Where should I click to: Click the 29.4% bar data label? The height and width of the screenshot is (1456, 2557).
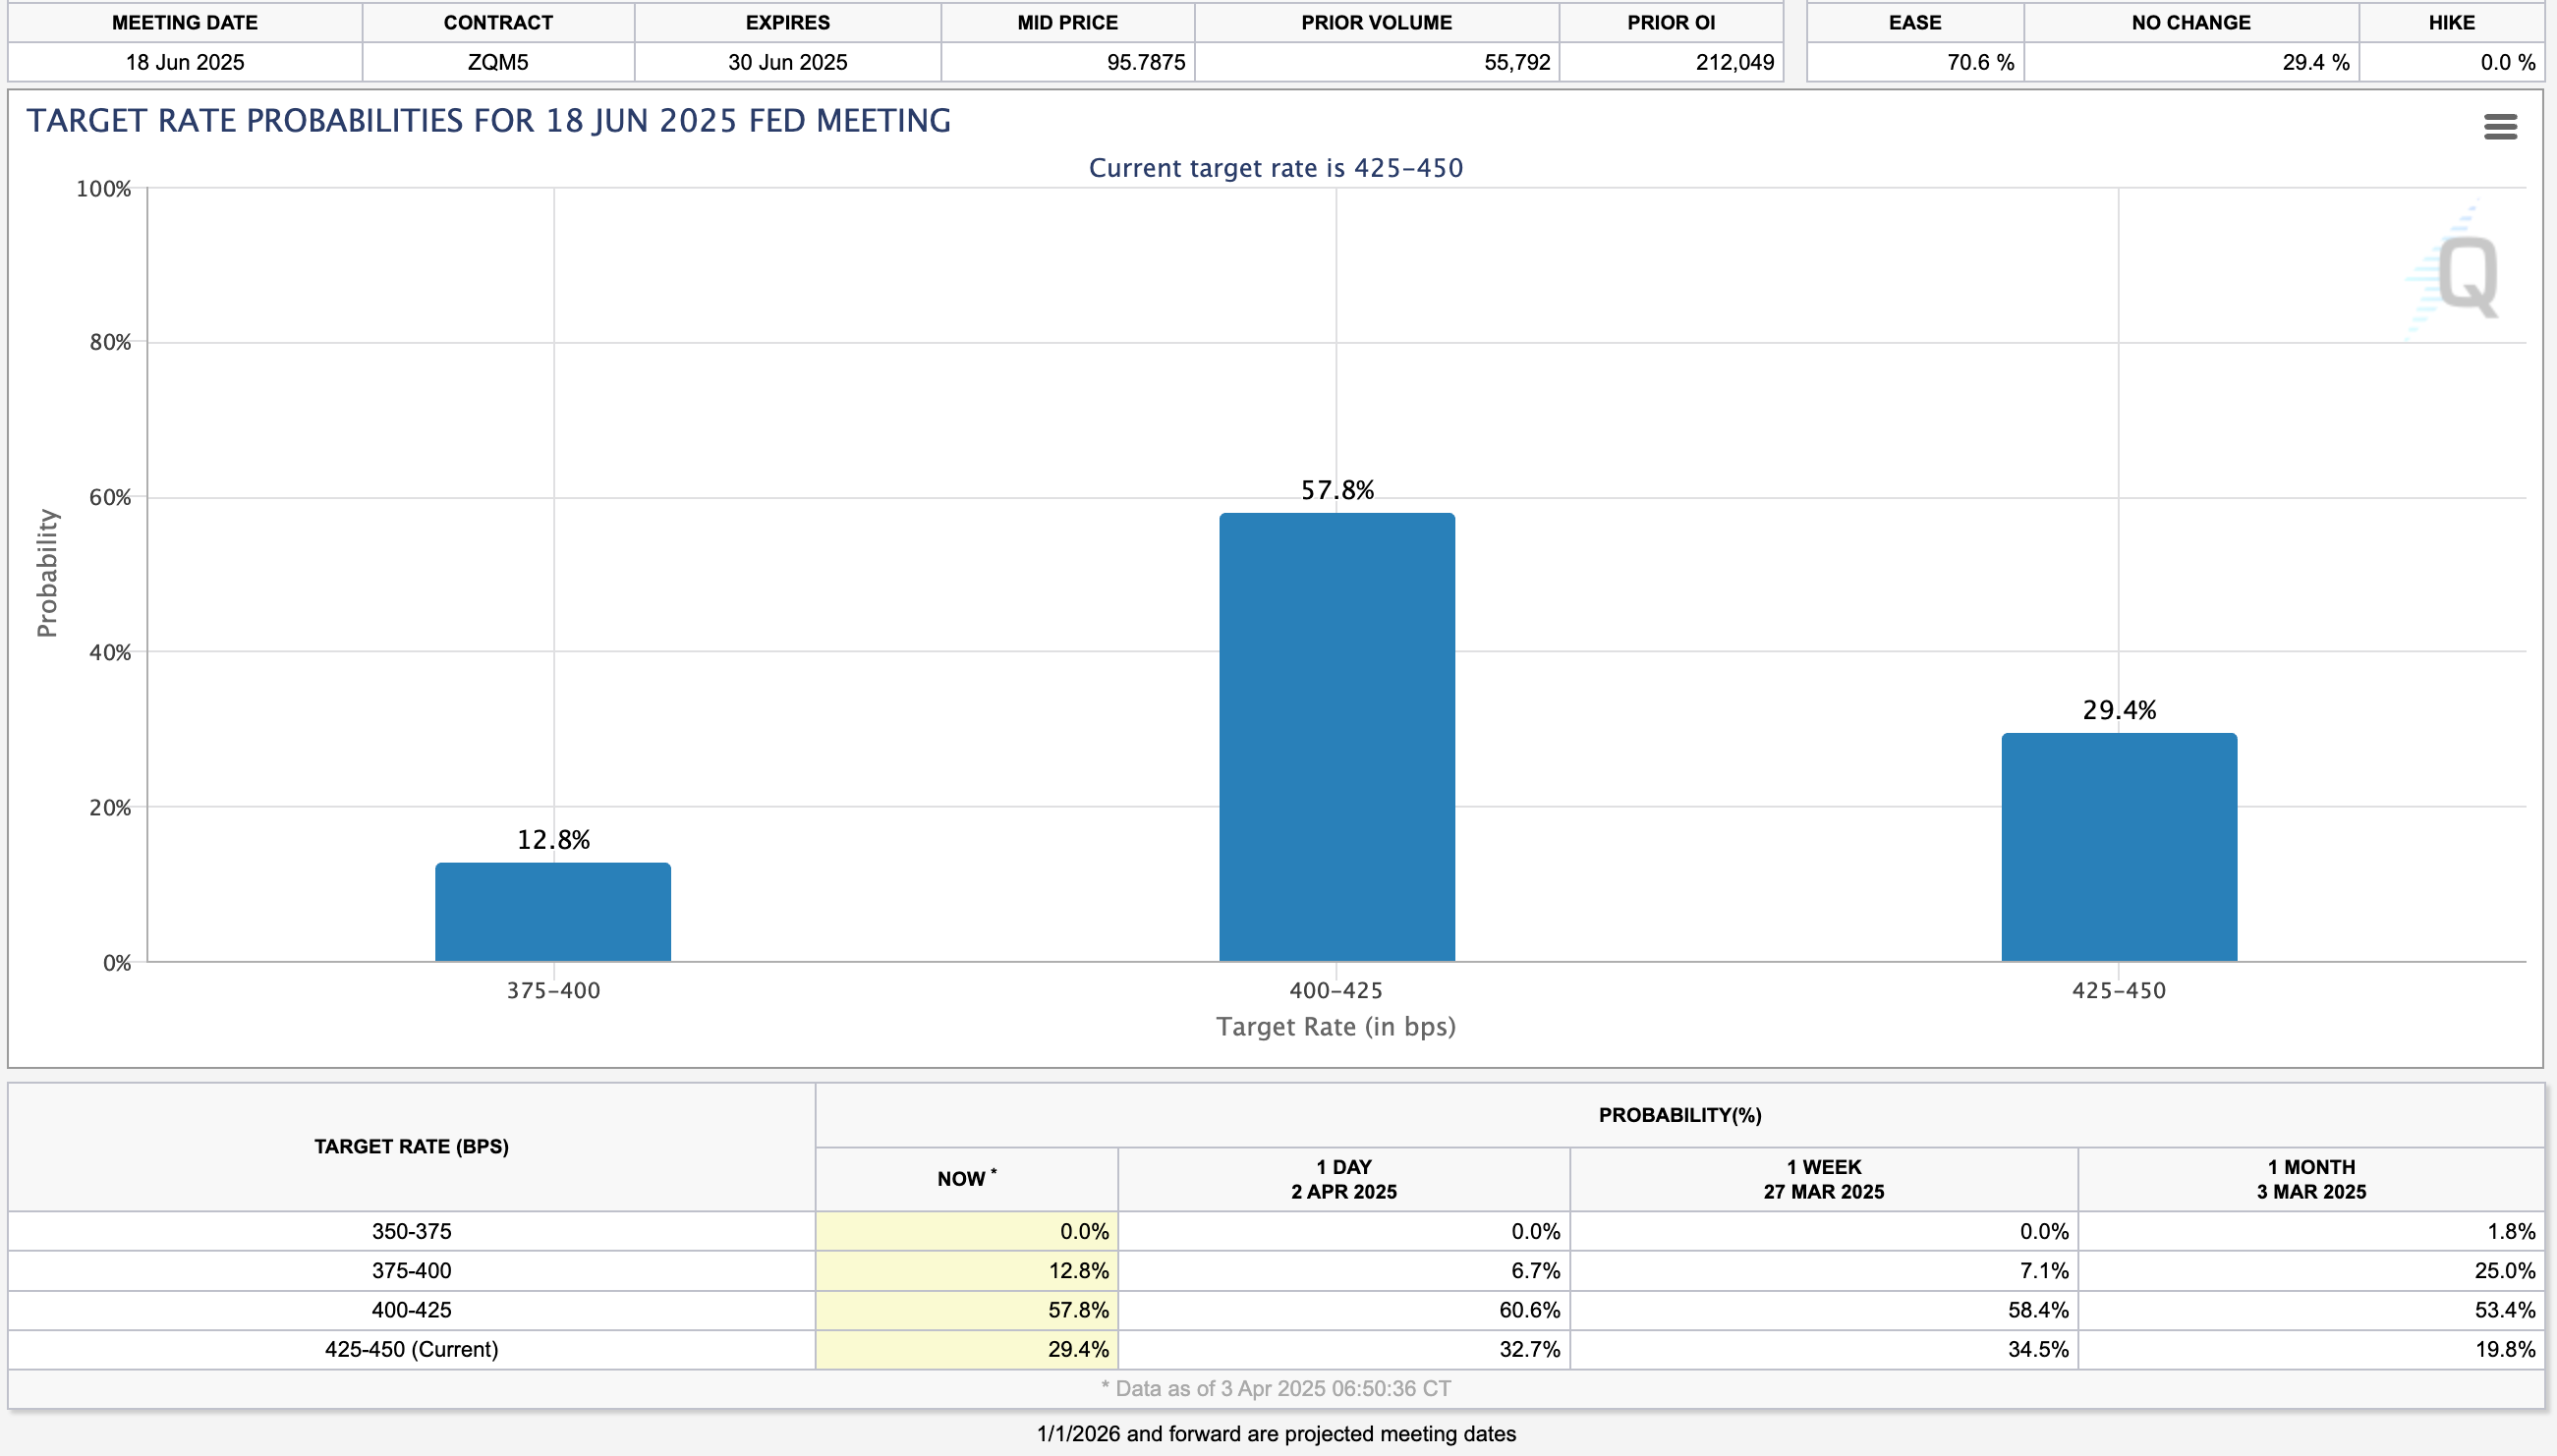[x=2118, y=710]
